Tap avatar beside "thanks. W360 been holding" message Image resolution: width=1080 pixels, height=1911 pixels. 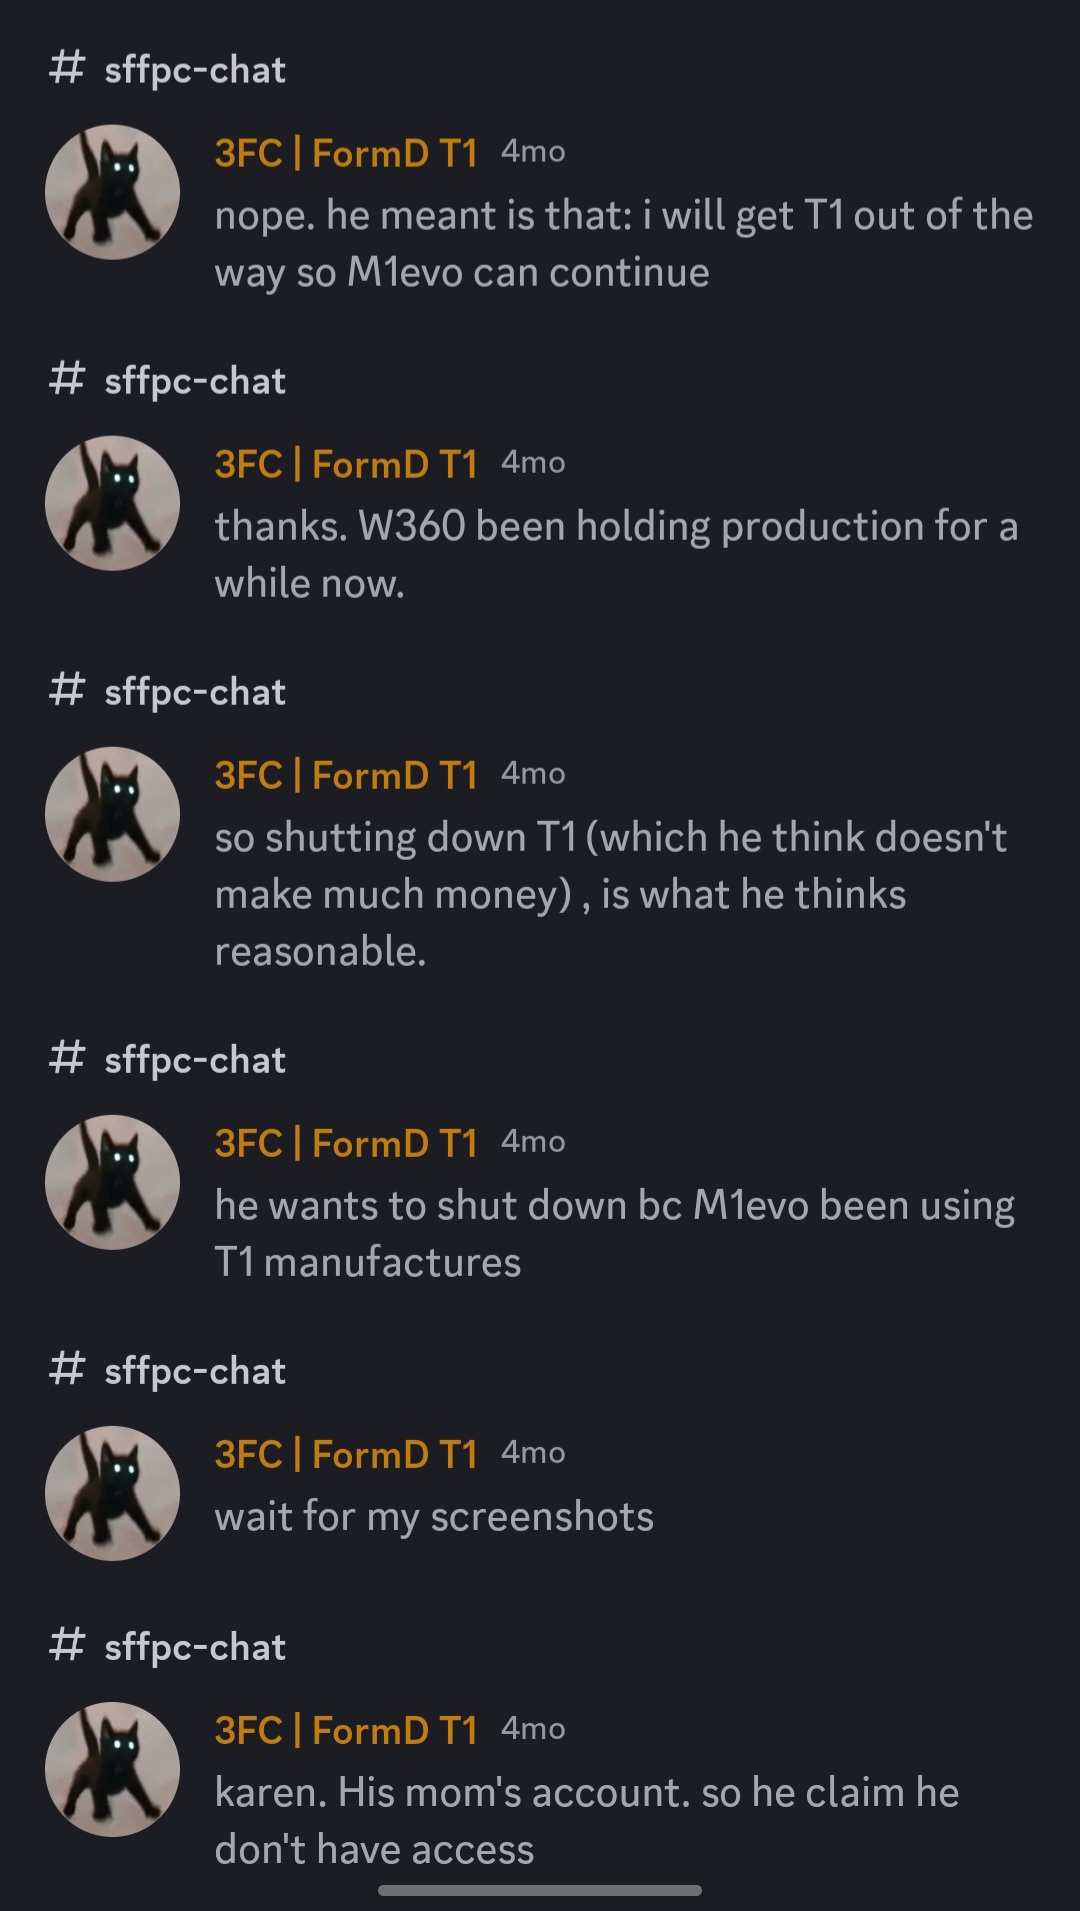point(112,503)
